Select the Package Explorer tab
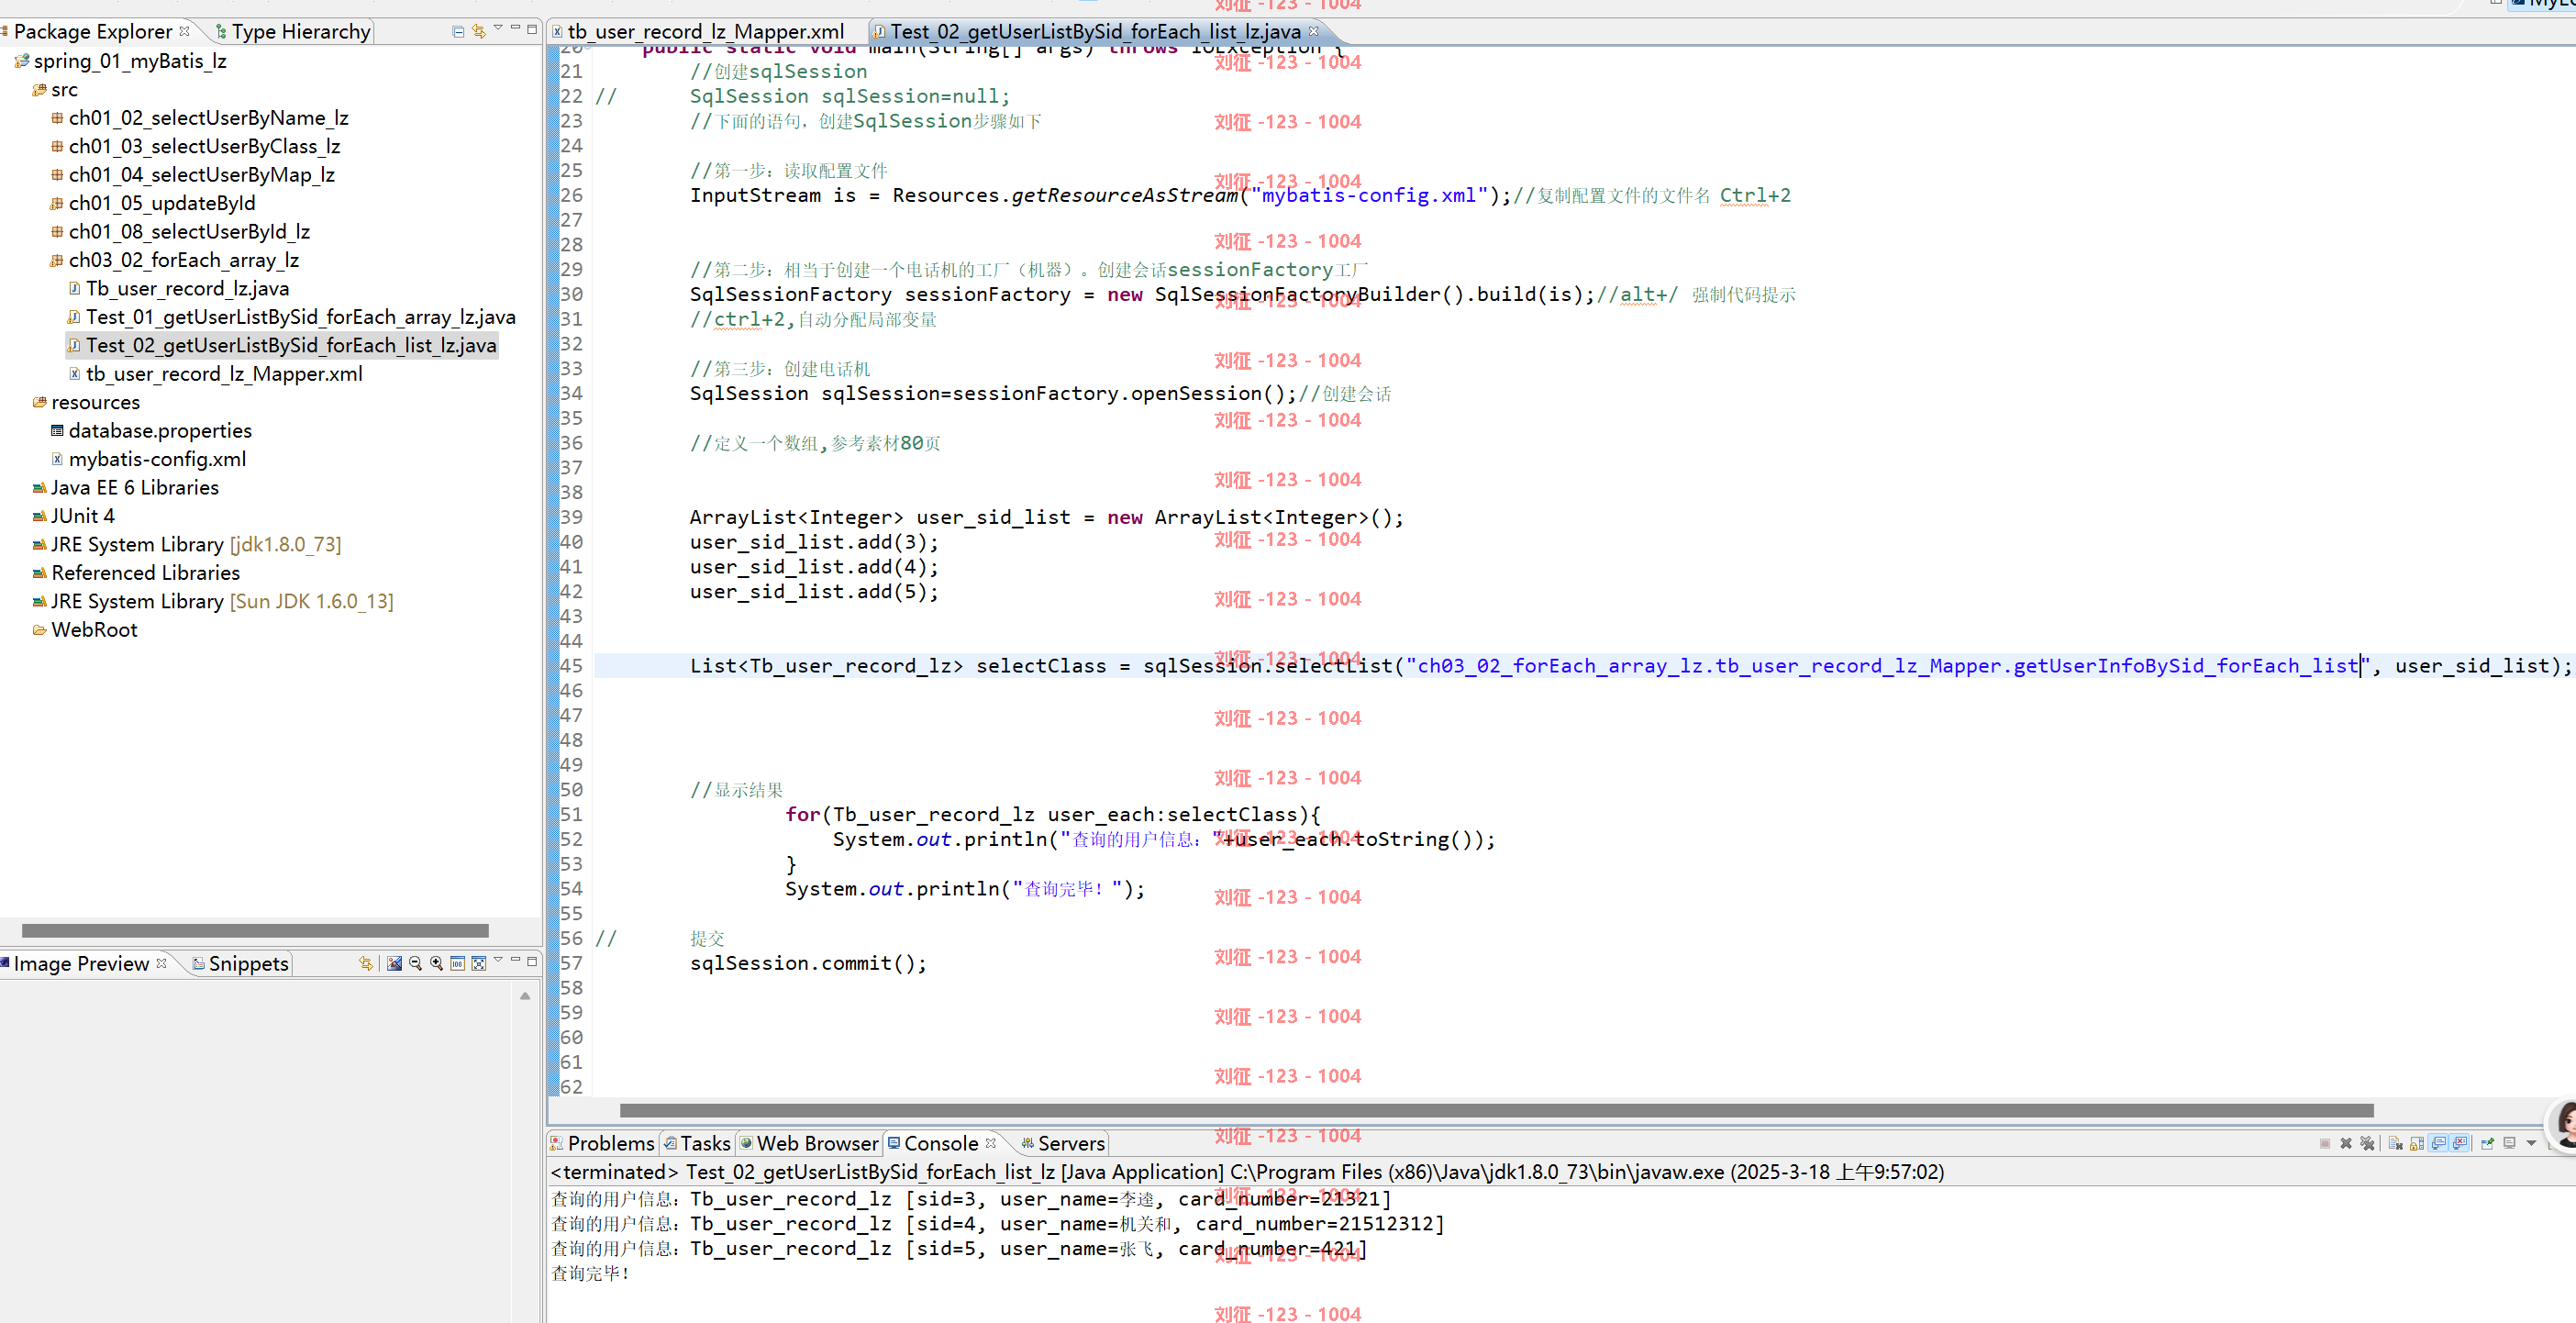This screenshot has width=2576, height=1323. 93,32
